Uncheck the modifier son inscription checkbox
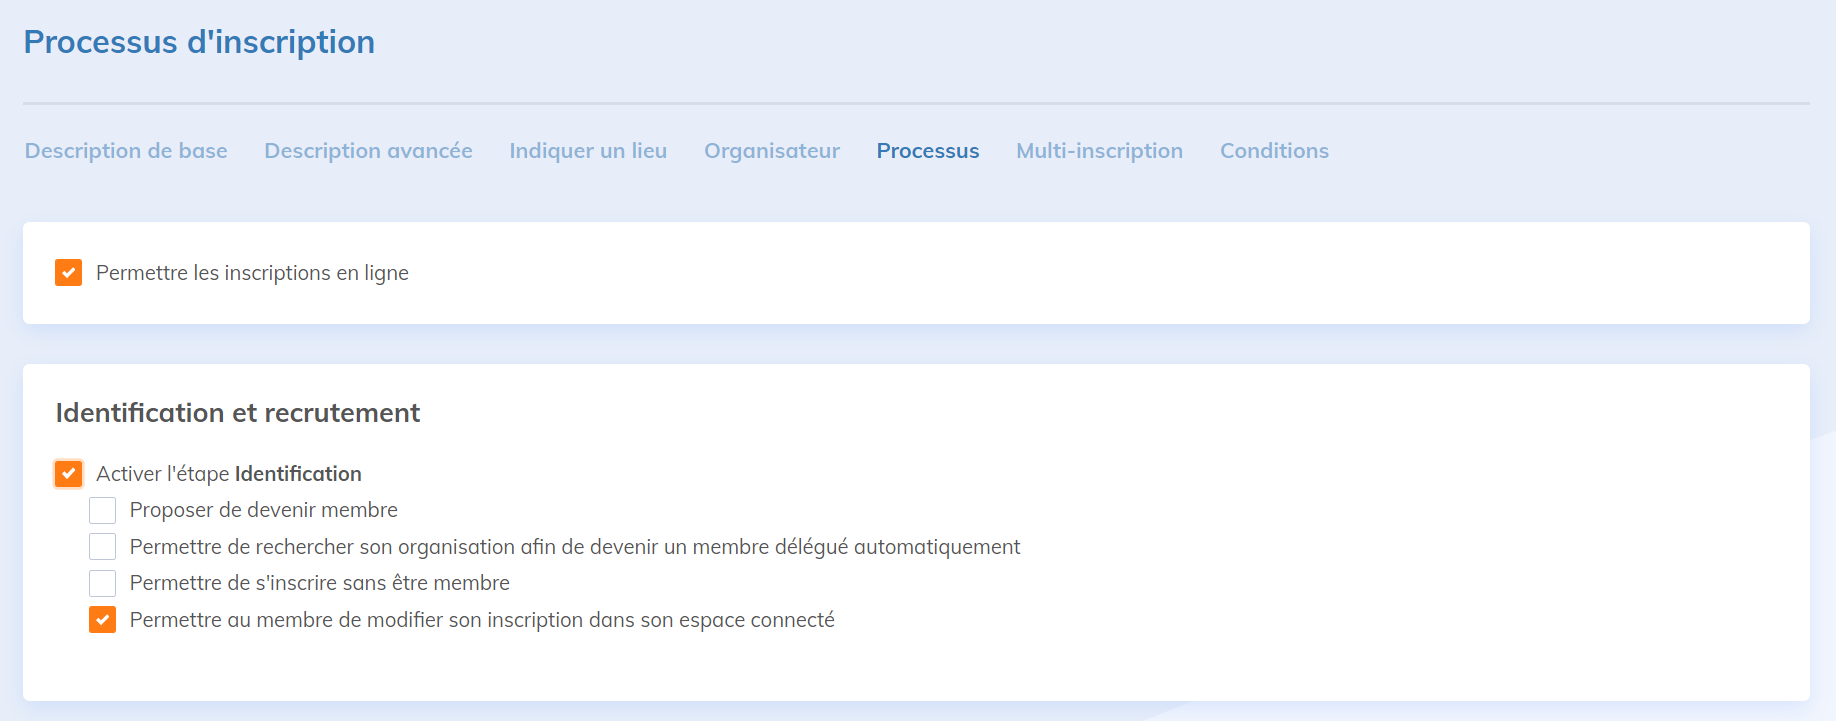 pos(103,620)
